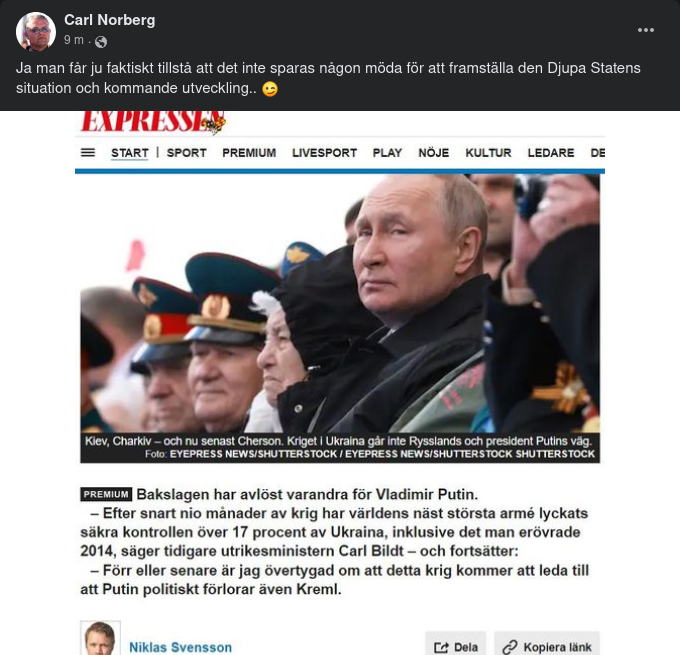680x655 pixels.
Task: Go to the LEDARE section
Action: (551, 153)
